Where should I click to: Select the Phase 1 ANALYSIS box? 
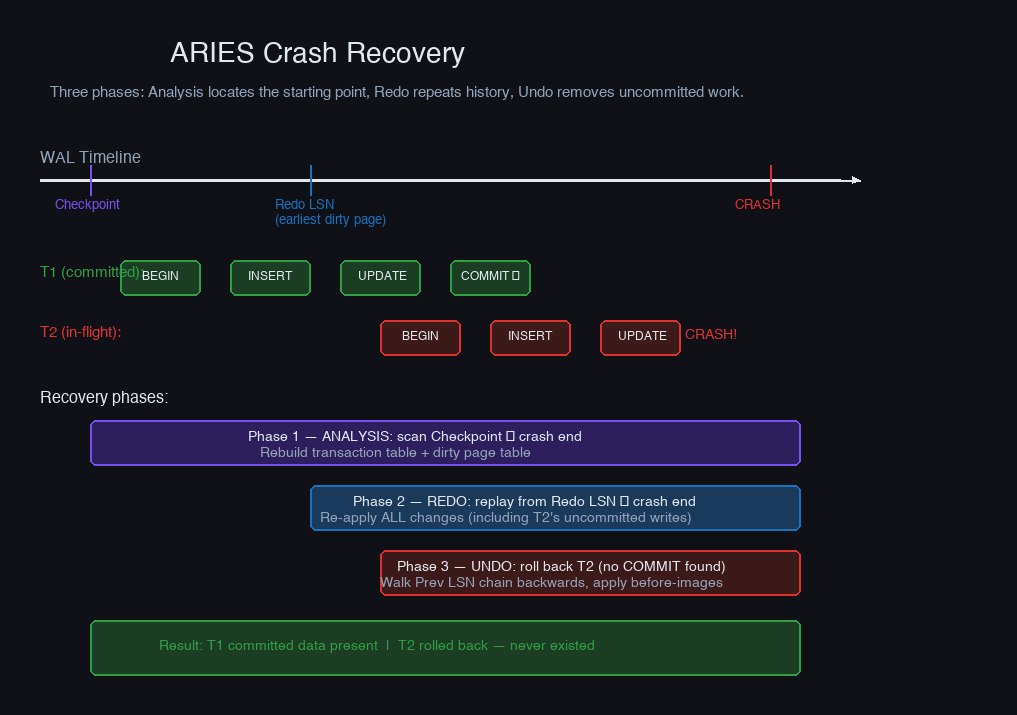tap(445, 443)
